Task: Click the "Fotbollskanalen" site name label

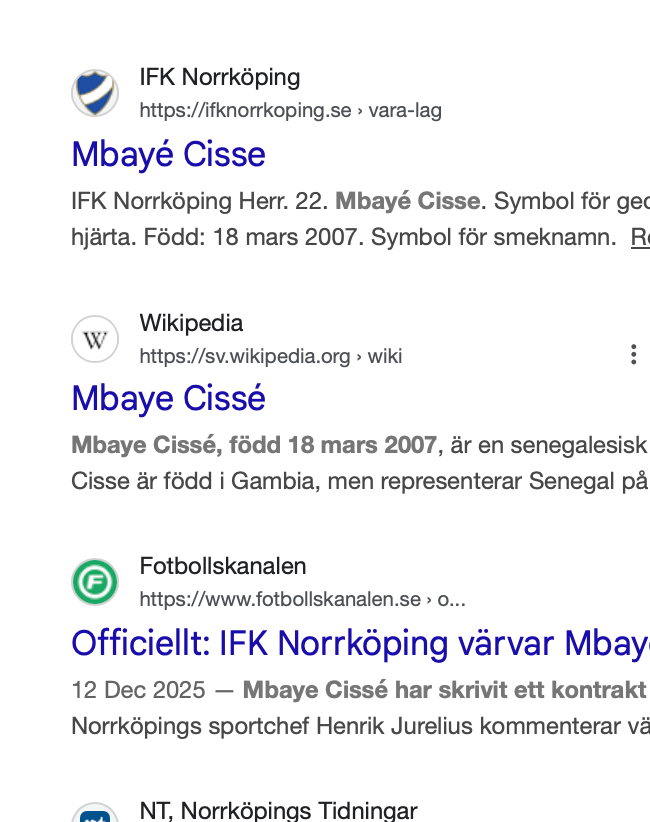Action: 222,567
